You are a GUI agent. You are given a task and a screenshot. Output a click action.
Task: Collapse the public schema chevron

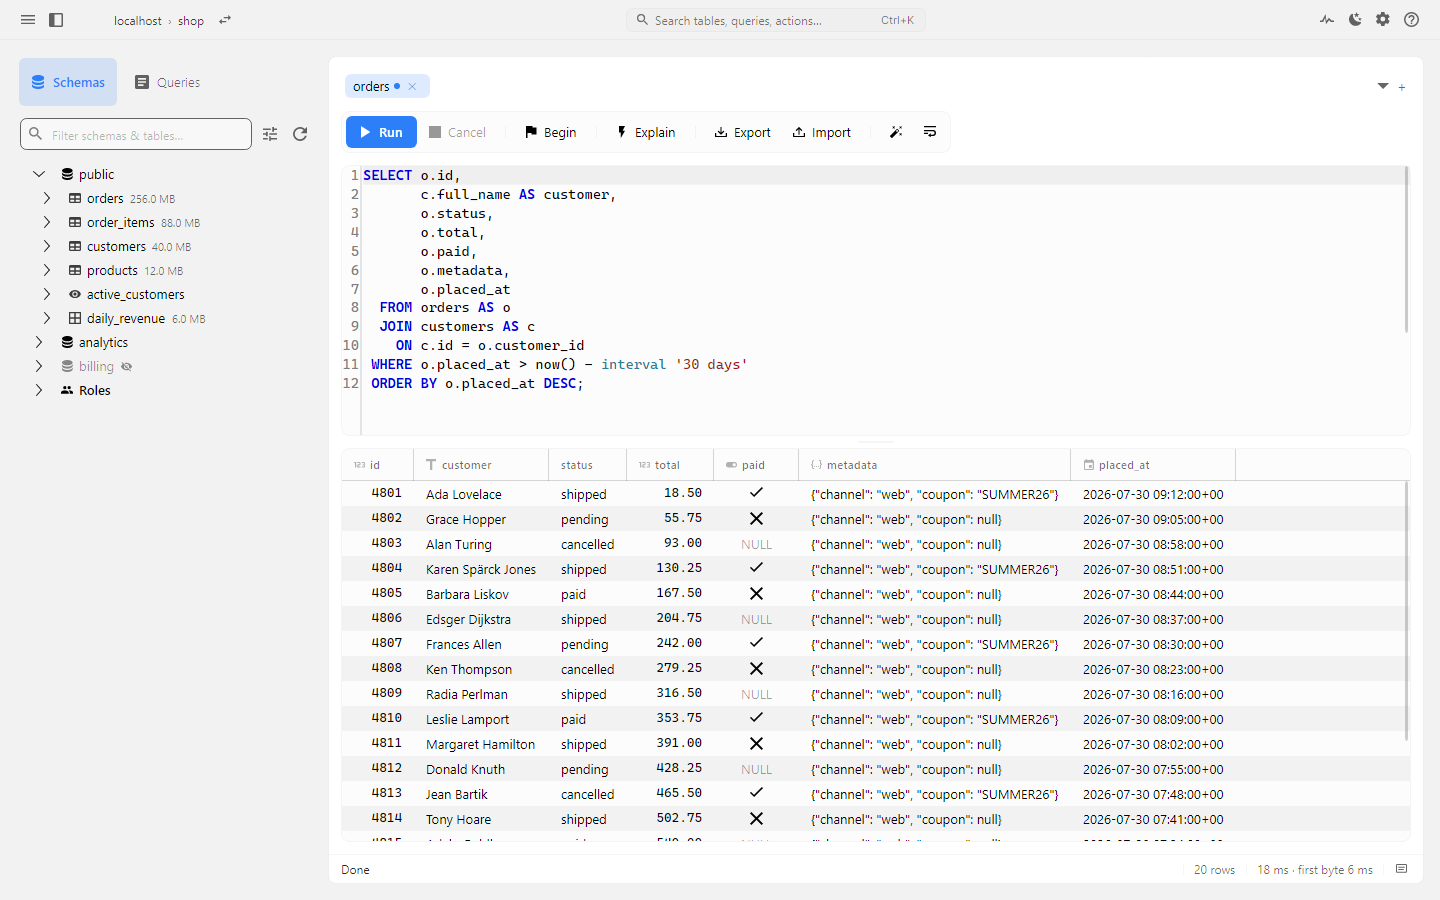[39, 174]
